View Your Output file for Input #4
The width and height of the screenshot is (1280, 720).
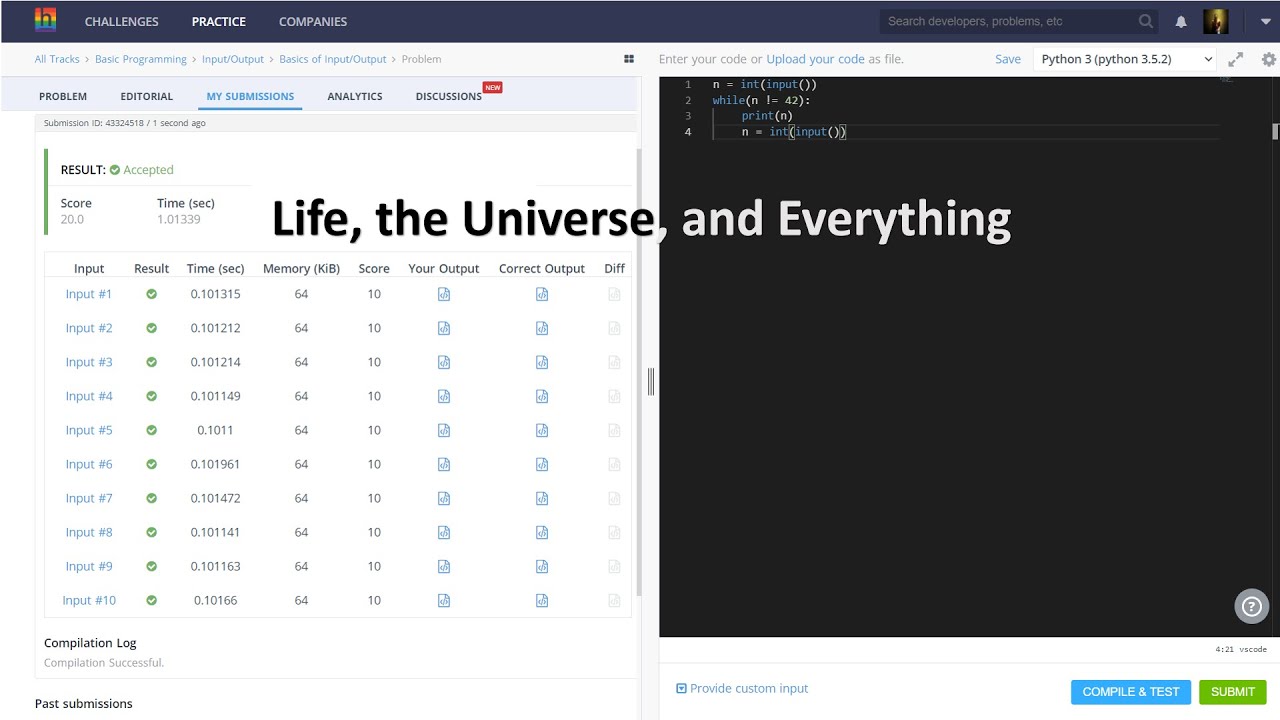444,396
